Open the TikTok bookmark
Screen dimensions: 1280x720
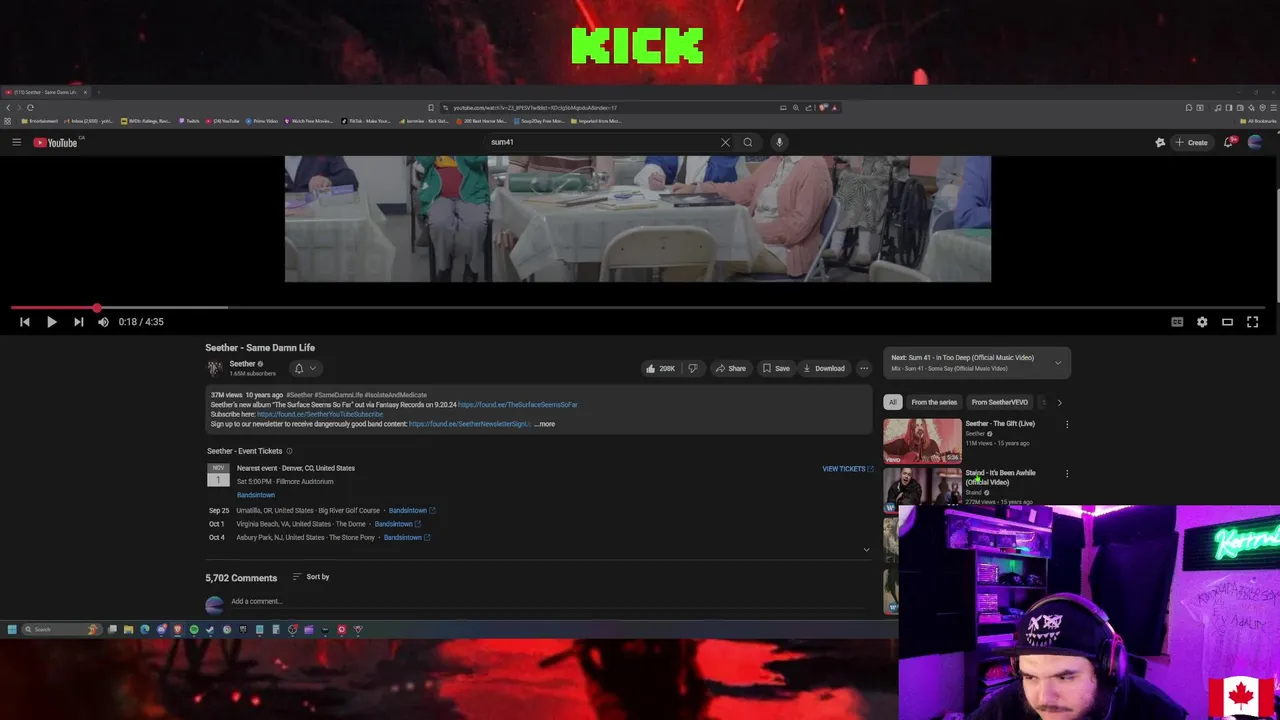366,121
